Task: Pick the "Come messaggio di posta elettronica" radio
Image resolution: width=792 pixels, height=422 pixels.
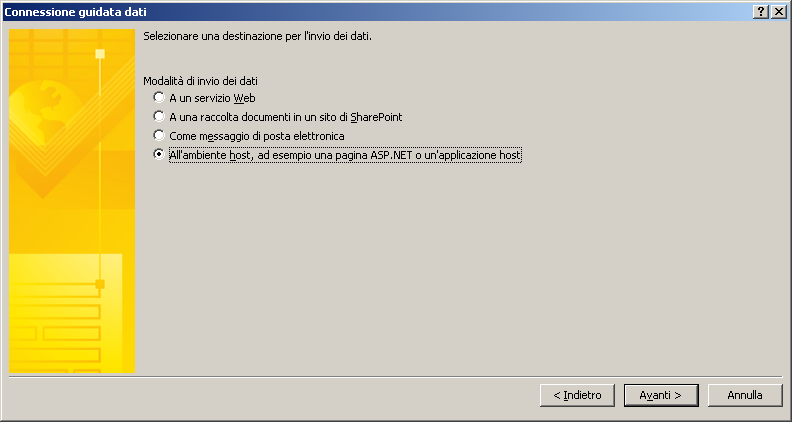Action: coord(159,135)
